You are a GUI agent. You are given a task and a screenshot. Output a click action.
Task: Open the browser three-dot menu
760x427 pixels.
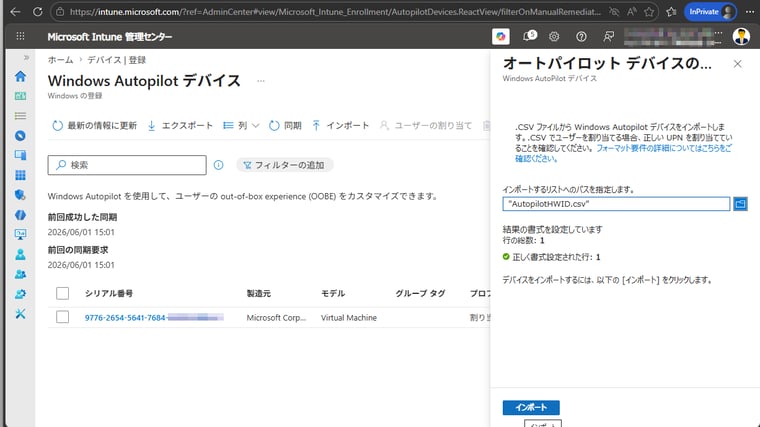click(x=750, y=12)
